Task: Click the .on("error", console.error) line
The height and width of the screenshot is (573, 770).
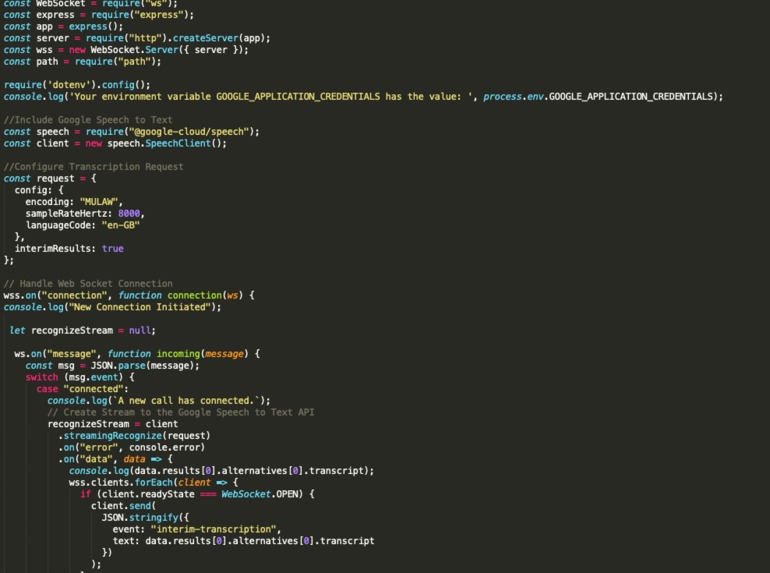Action: (132, 448)
